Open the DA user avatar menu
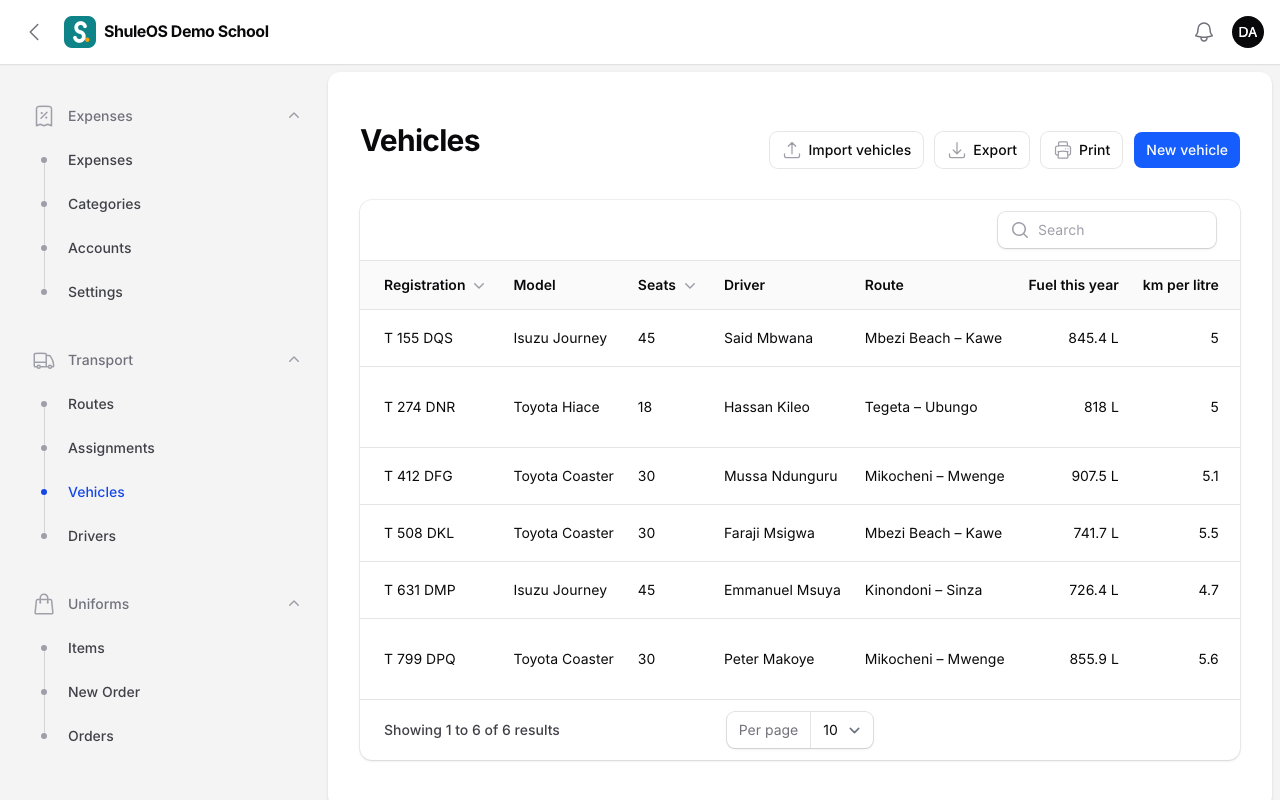The height and width of the screenshot is (800, 1280). (1248, 32)
